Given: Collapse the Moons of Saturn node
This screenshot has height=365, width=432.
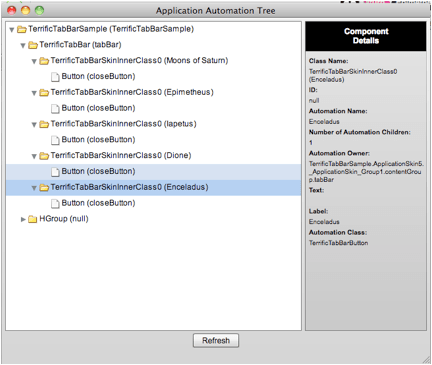Looking at the screenshot, I should [34, 62].
